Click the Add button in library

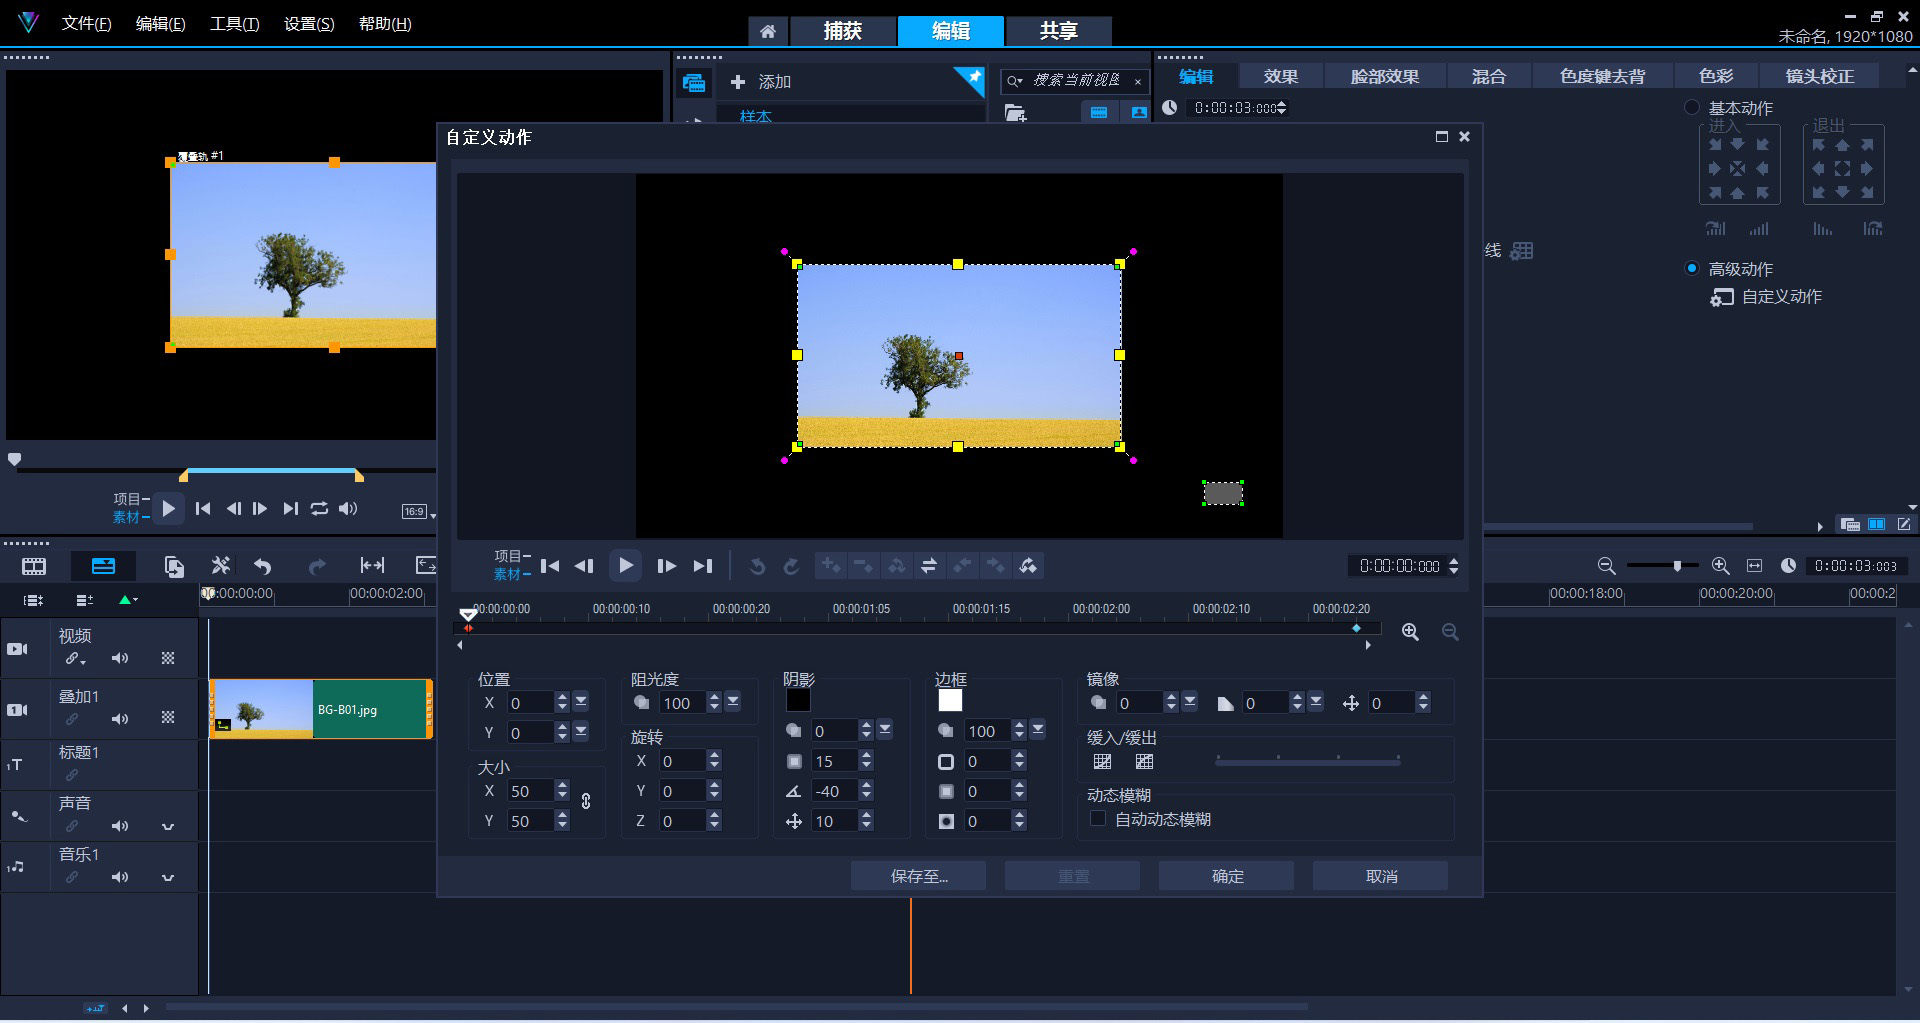point(761,82)
